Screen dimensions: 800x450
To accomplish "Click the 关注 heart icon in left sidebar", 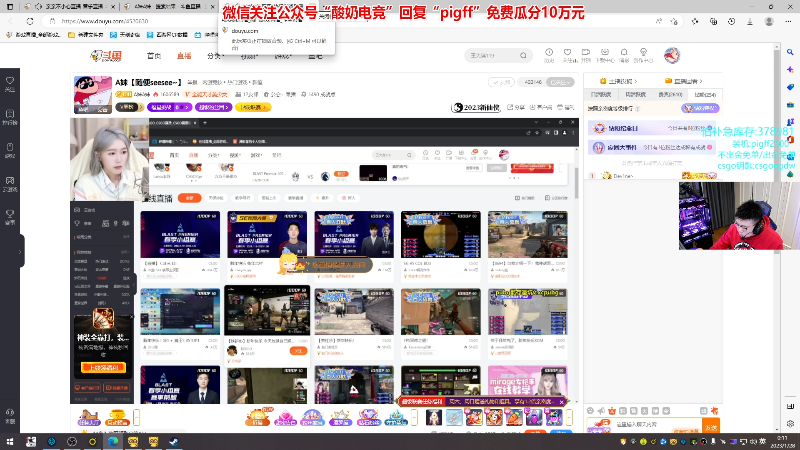I will tap(10, 84).
